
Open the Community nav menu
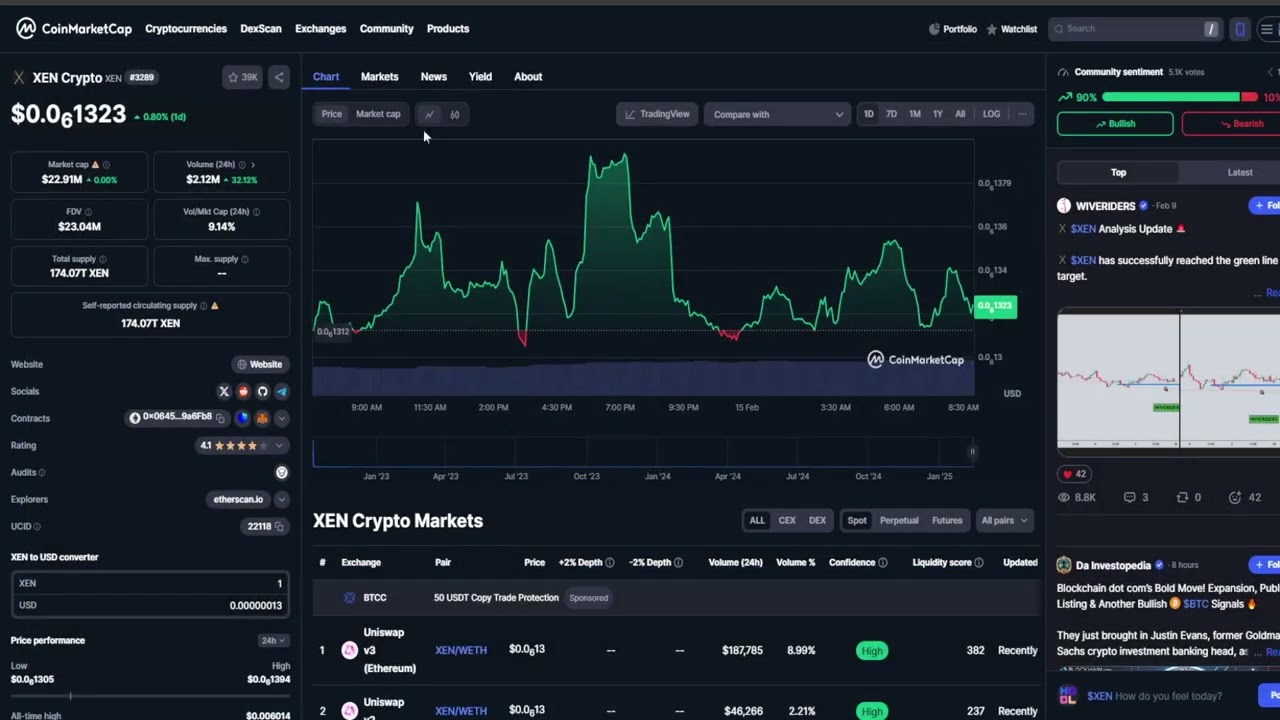click(x=387, y=29)
